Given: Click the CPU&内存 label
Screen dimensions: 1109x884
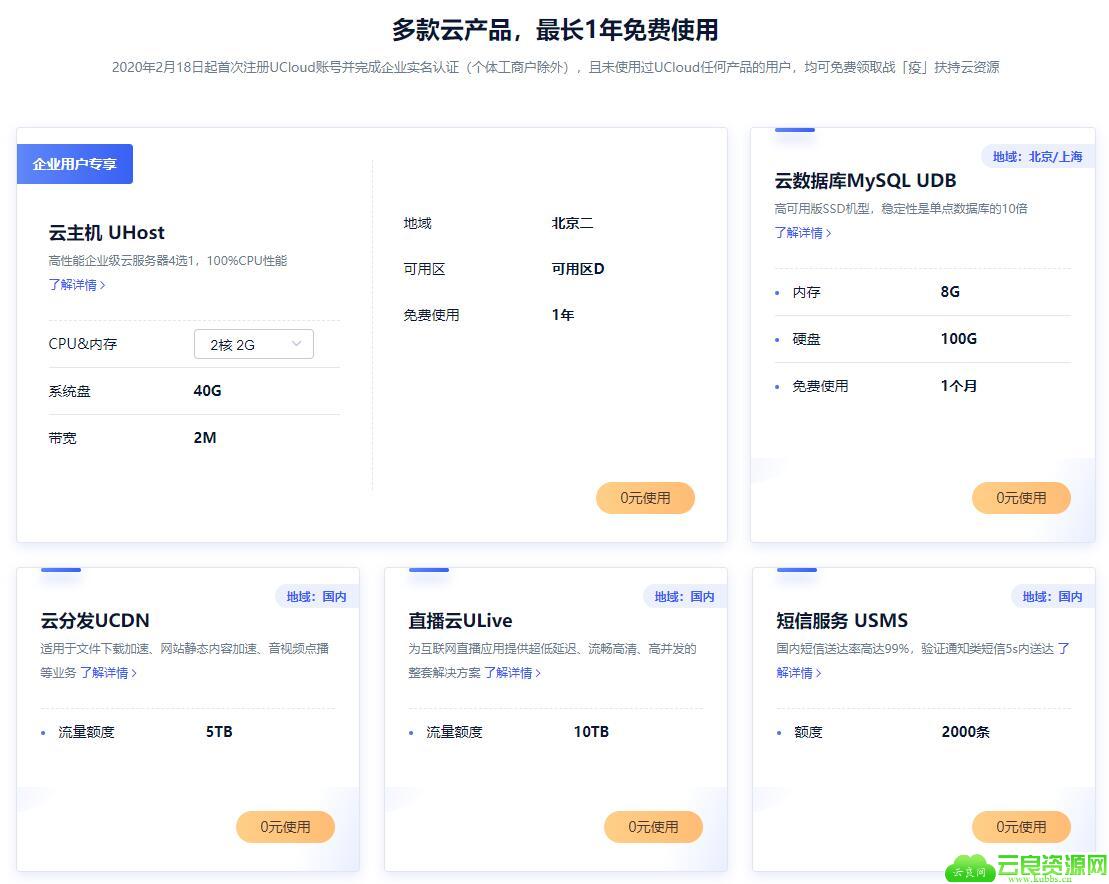Looking at the screenshot, I should point(83,344).
